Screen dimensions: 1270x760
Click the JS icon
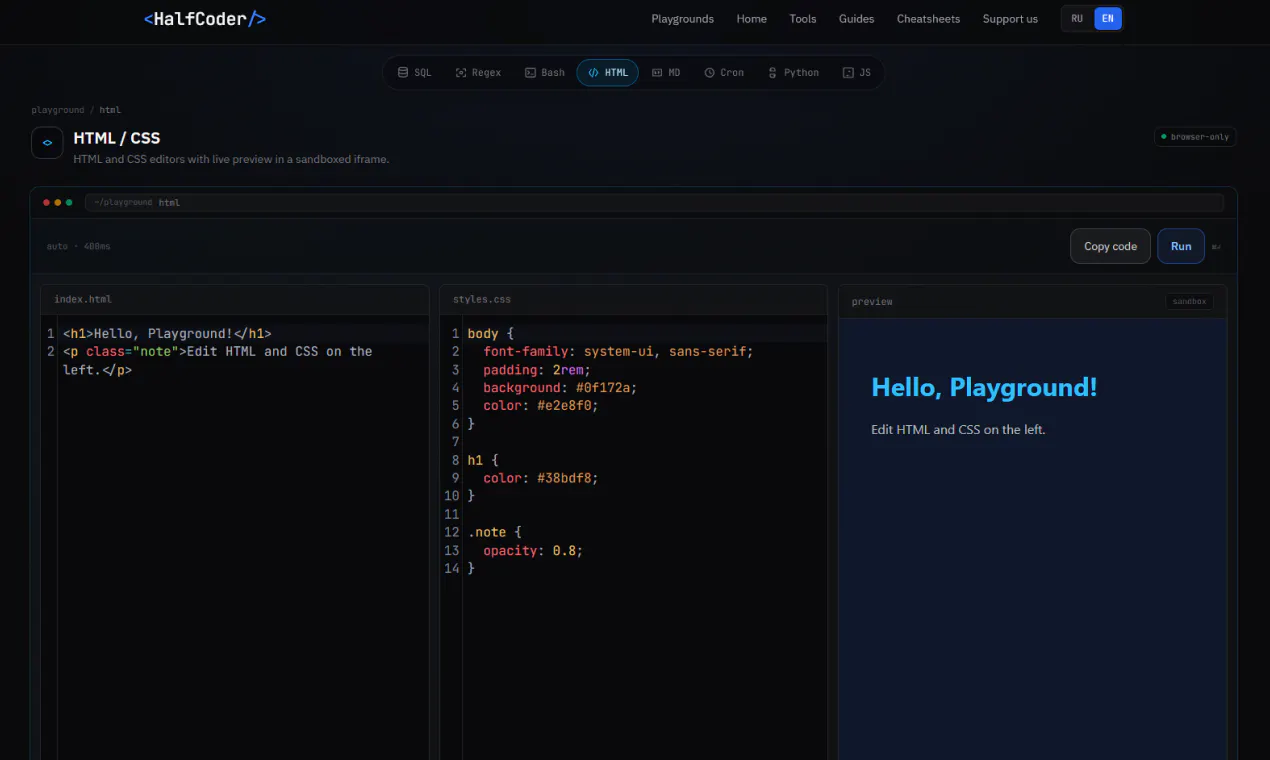(848, 73)
